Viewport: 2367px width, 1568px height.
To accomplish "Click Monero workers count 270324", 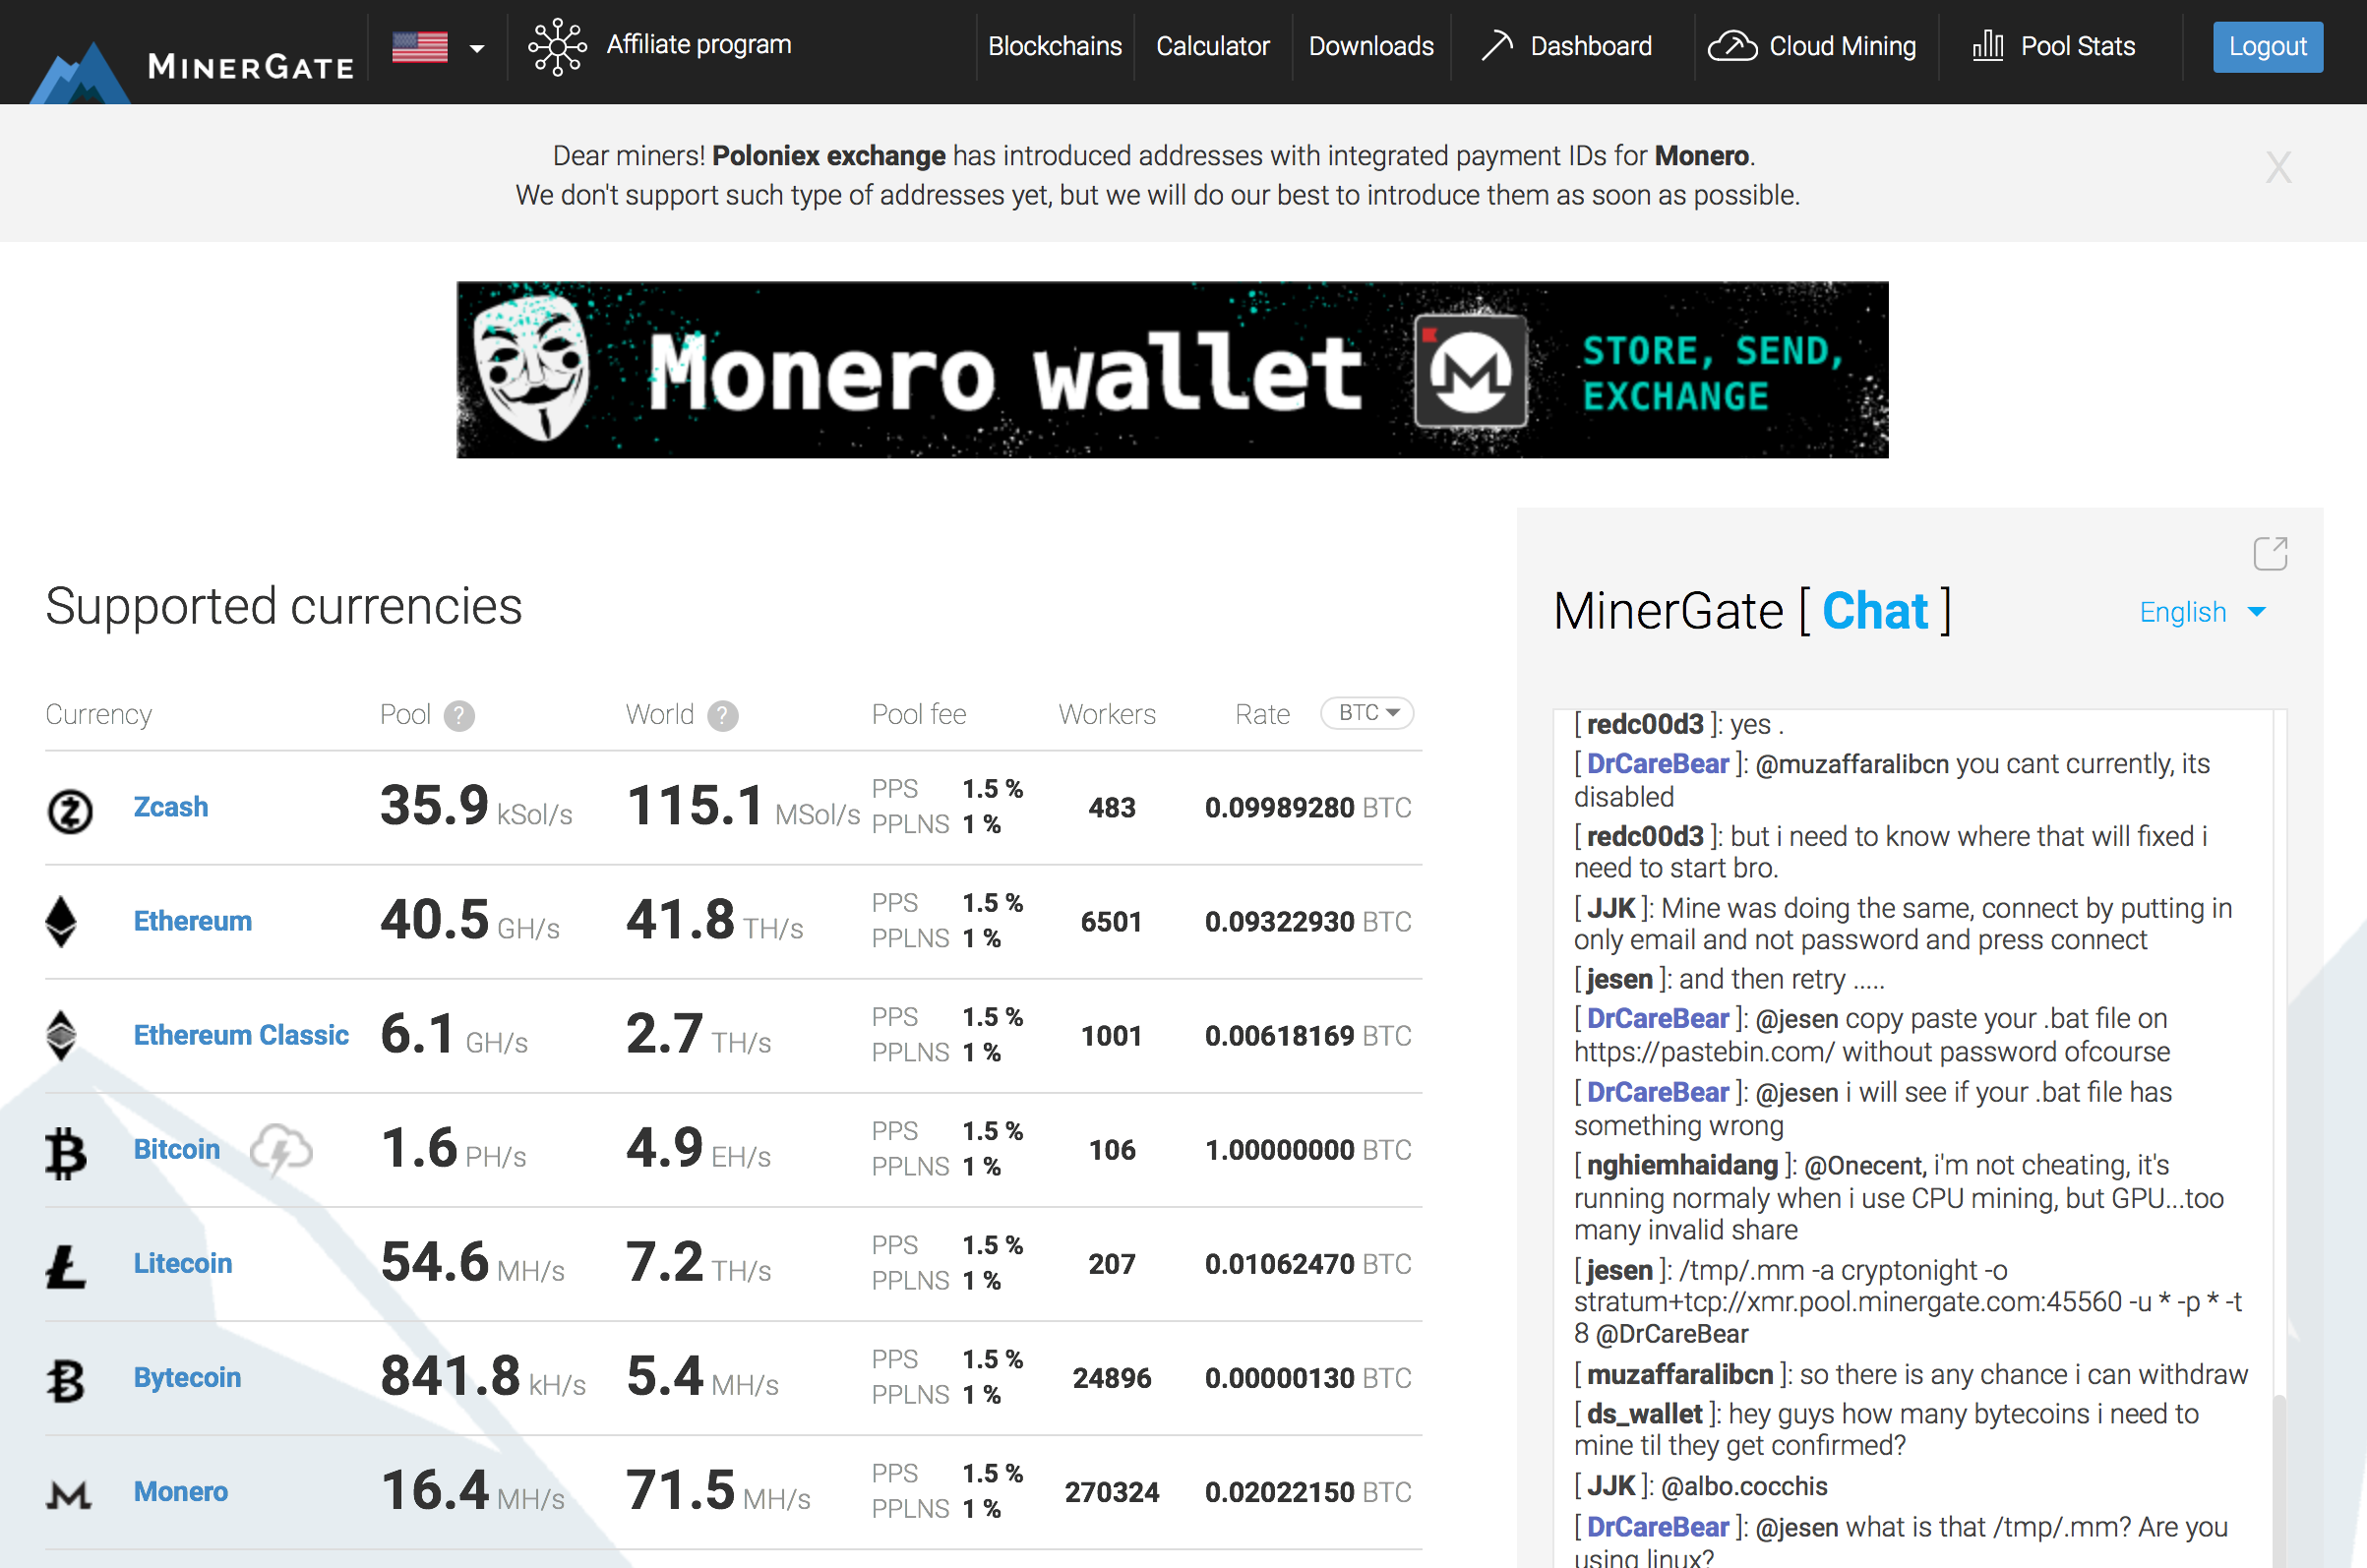I will point(1111,1491).
